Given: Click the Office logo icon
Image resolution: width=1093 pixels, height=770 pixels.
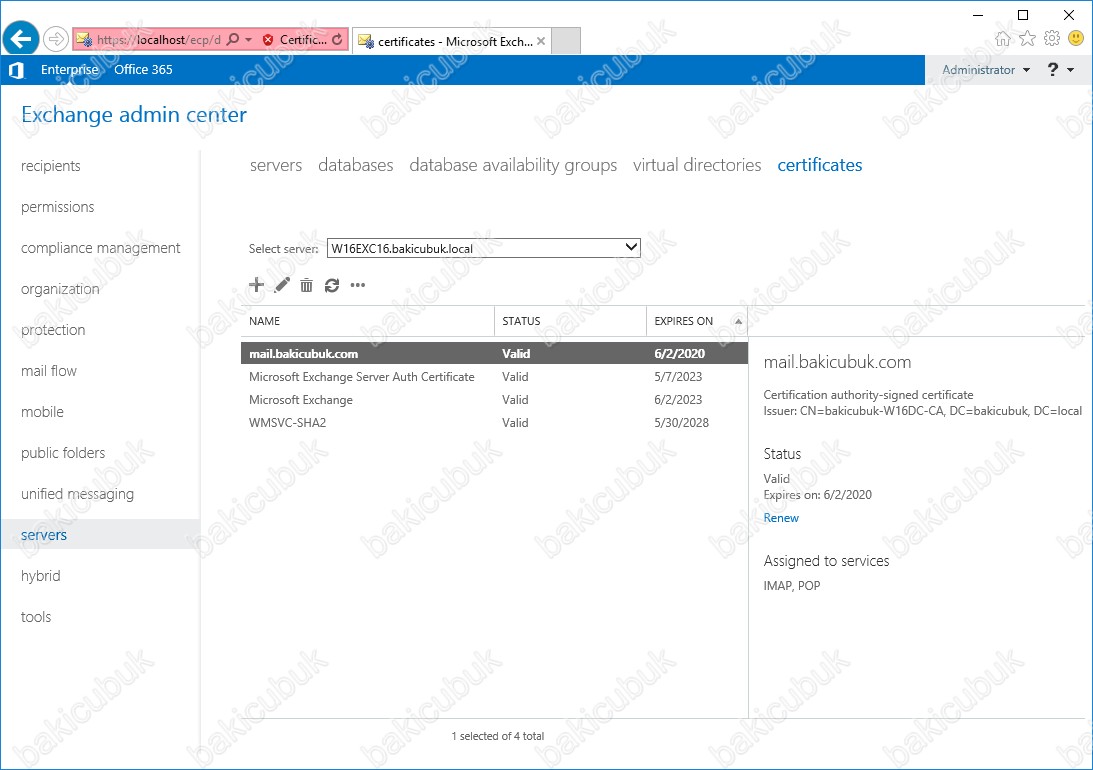Looking at the screenshot, I should 17,70.
